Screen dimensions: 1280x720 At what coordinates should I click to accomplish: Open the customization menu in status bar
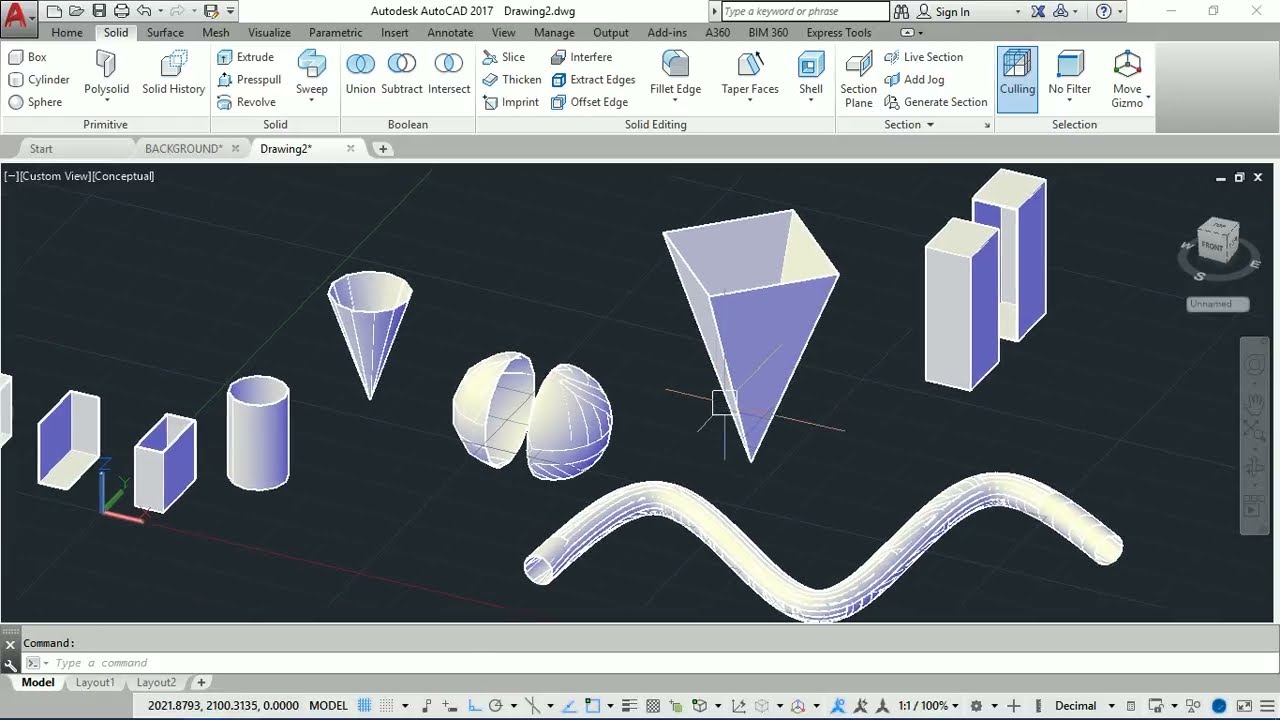coord(1265,706)
